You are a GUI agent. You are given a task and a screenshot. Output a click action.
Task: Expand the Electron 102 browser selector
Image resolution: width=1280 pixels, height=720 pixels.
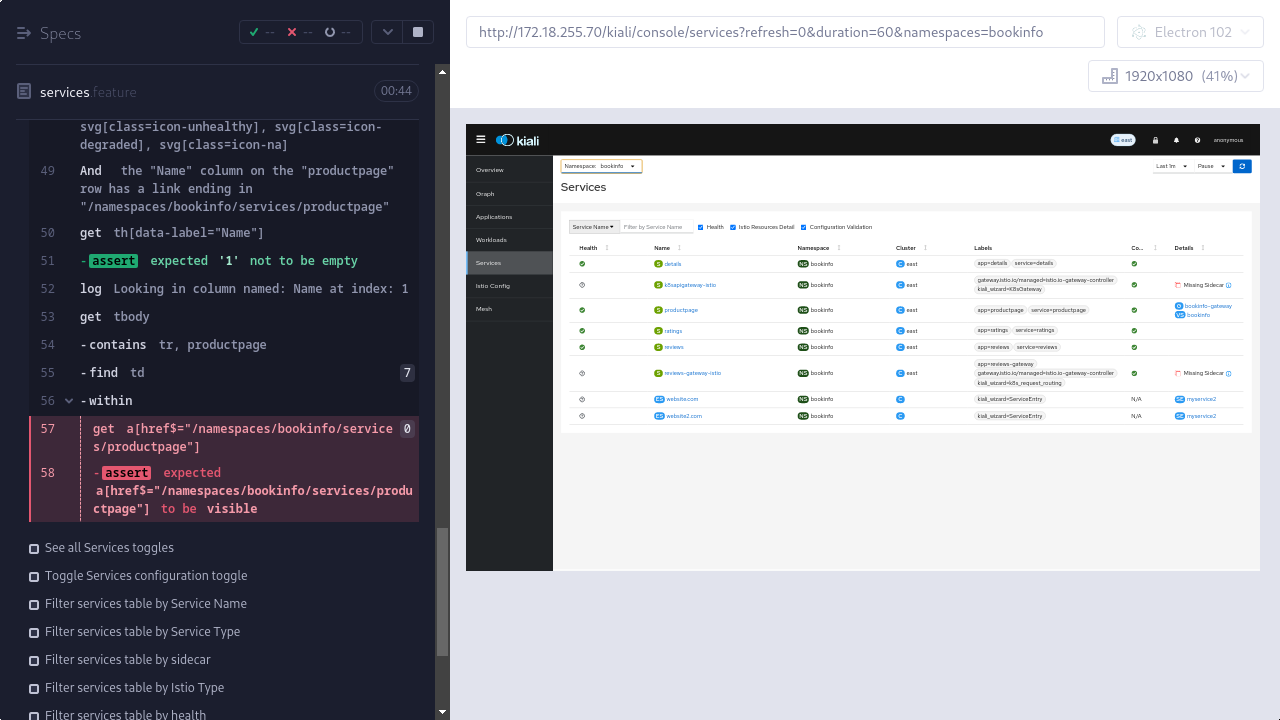[x=1190, y=32]
